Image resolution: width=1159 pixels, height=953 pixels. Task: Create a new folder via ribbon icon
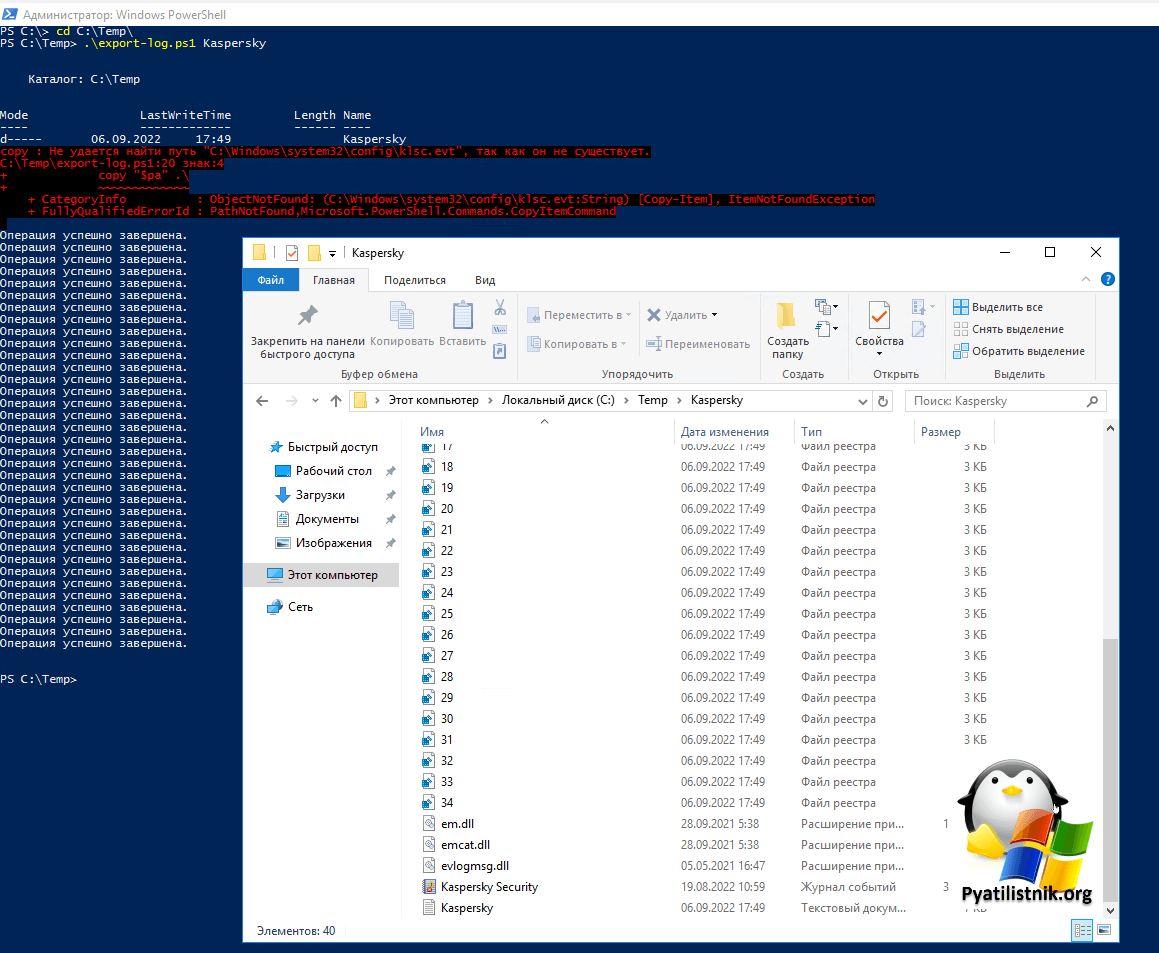tap(787, 317)
